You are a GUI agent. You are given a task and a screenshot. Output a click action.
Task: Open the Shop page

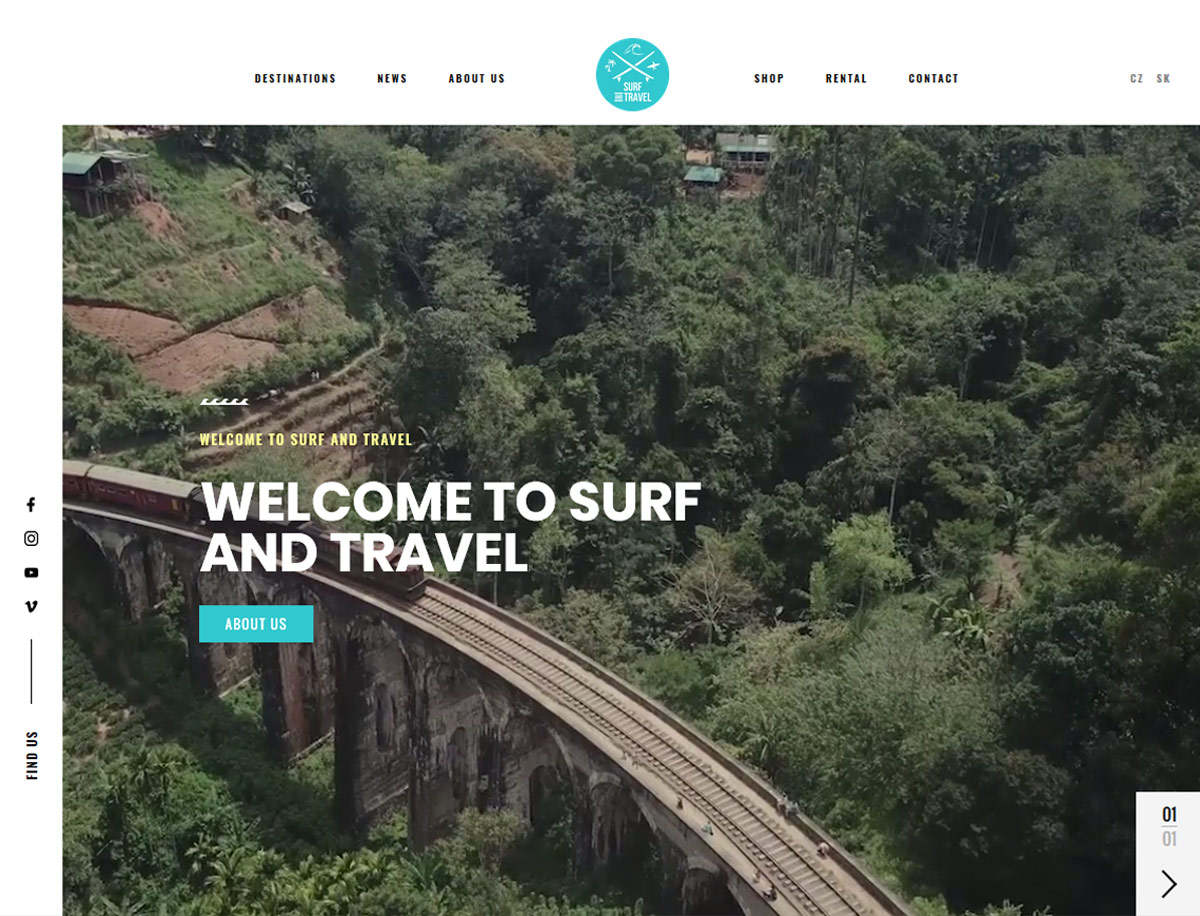point(769,78)
